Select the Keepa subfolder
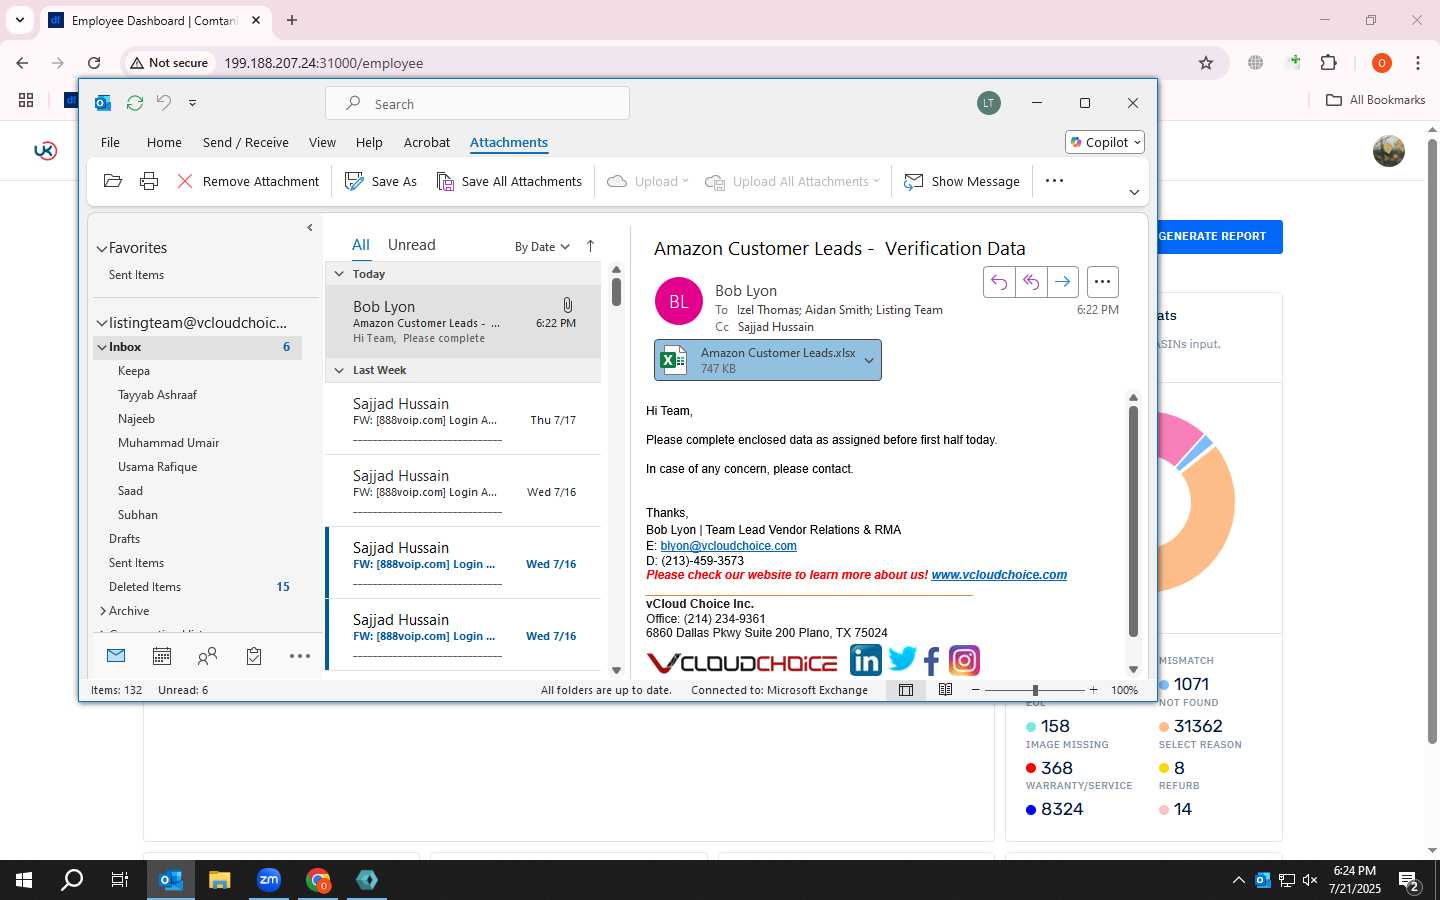 (x=134, y=371)
